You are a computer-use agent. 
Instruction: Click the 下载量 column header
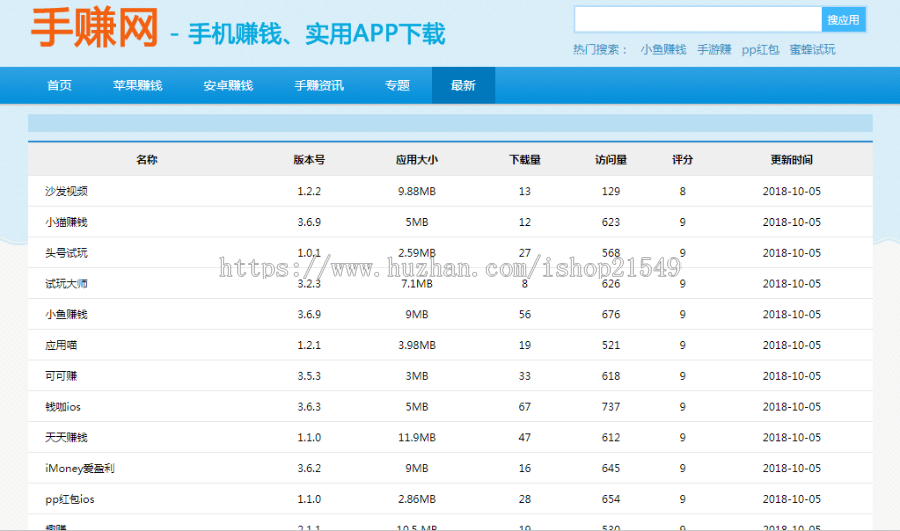(x=525, y=160)
